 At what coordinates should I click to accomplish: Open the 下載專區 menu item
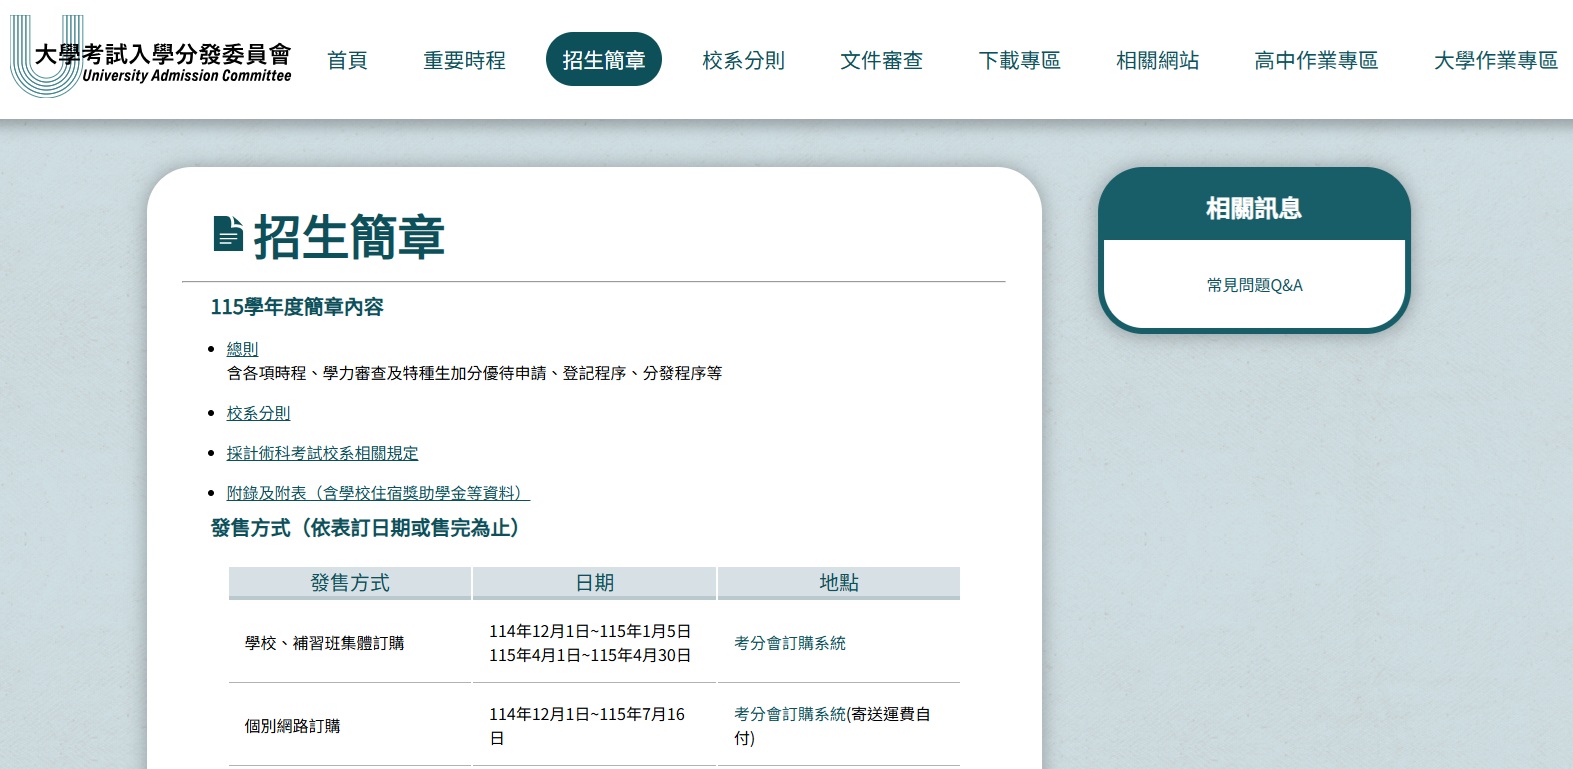pyautogui.click(x=1019, y=61)
